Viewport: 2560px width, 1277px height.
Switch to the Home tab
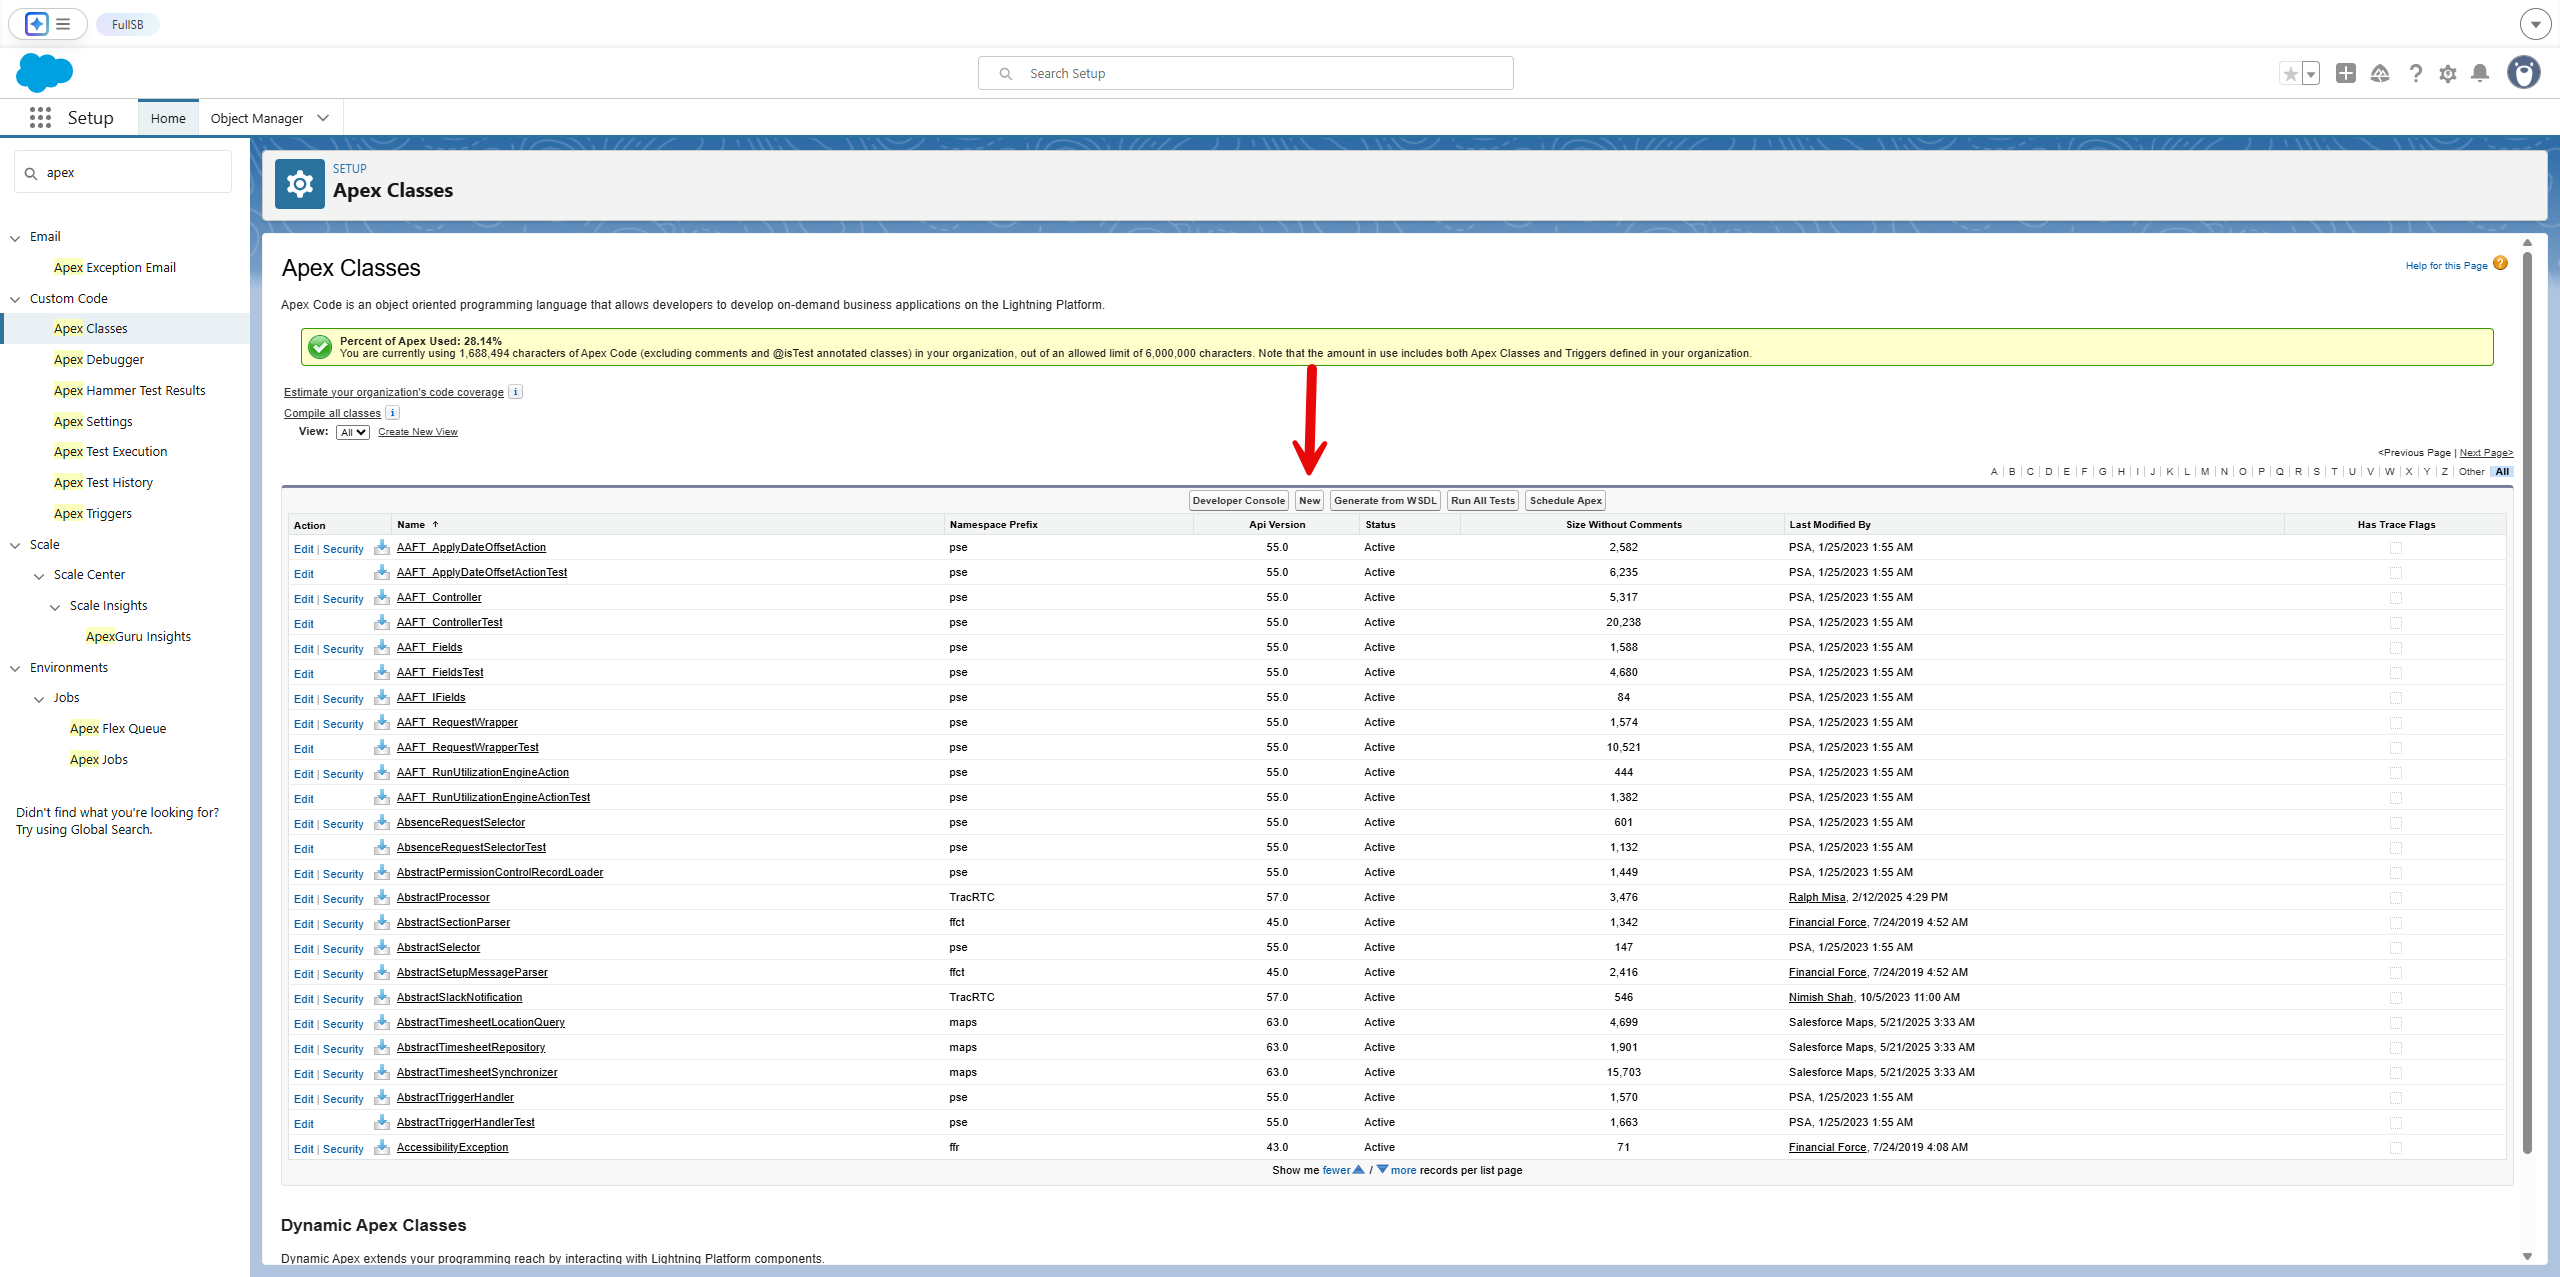(168, 118)
